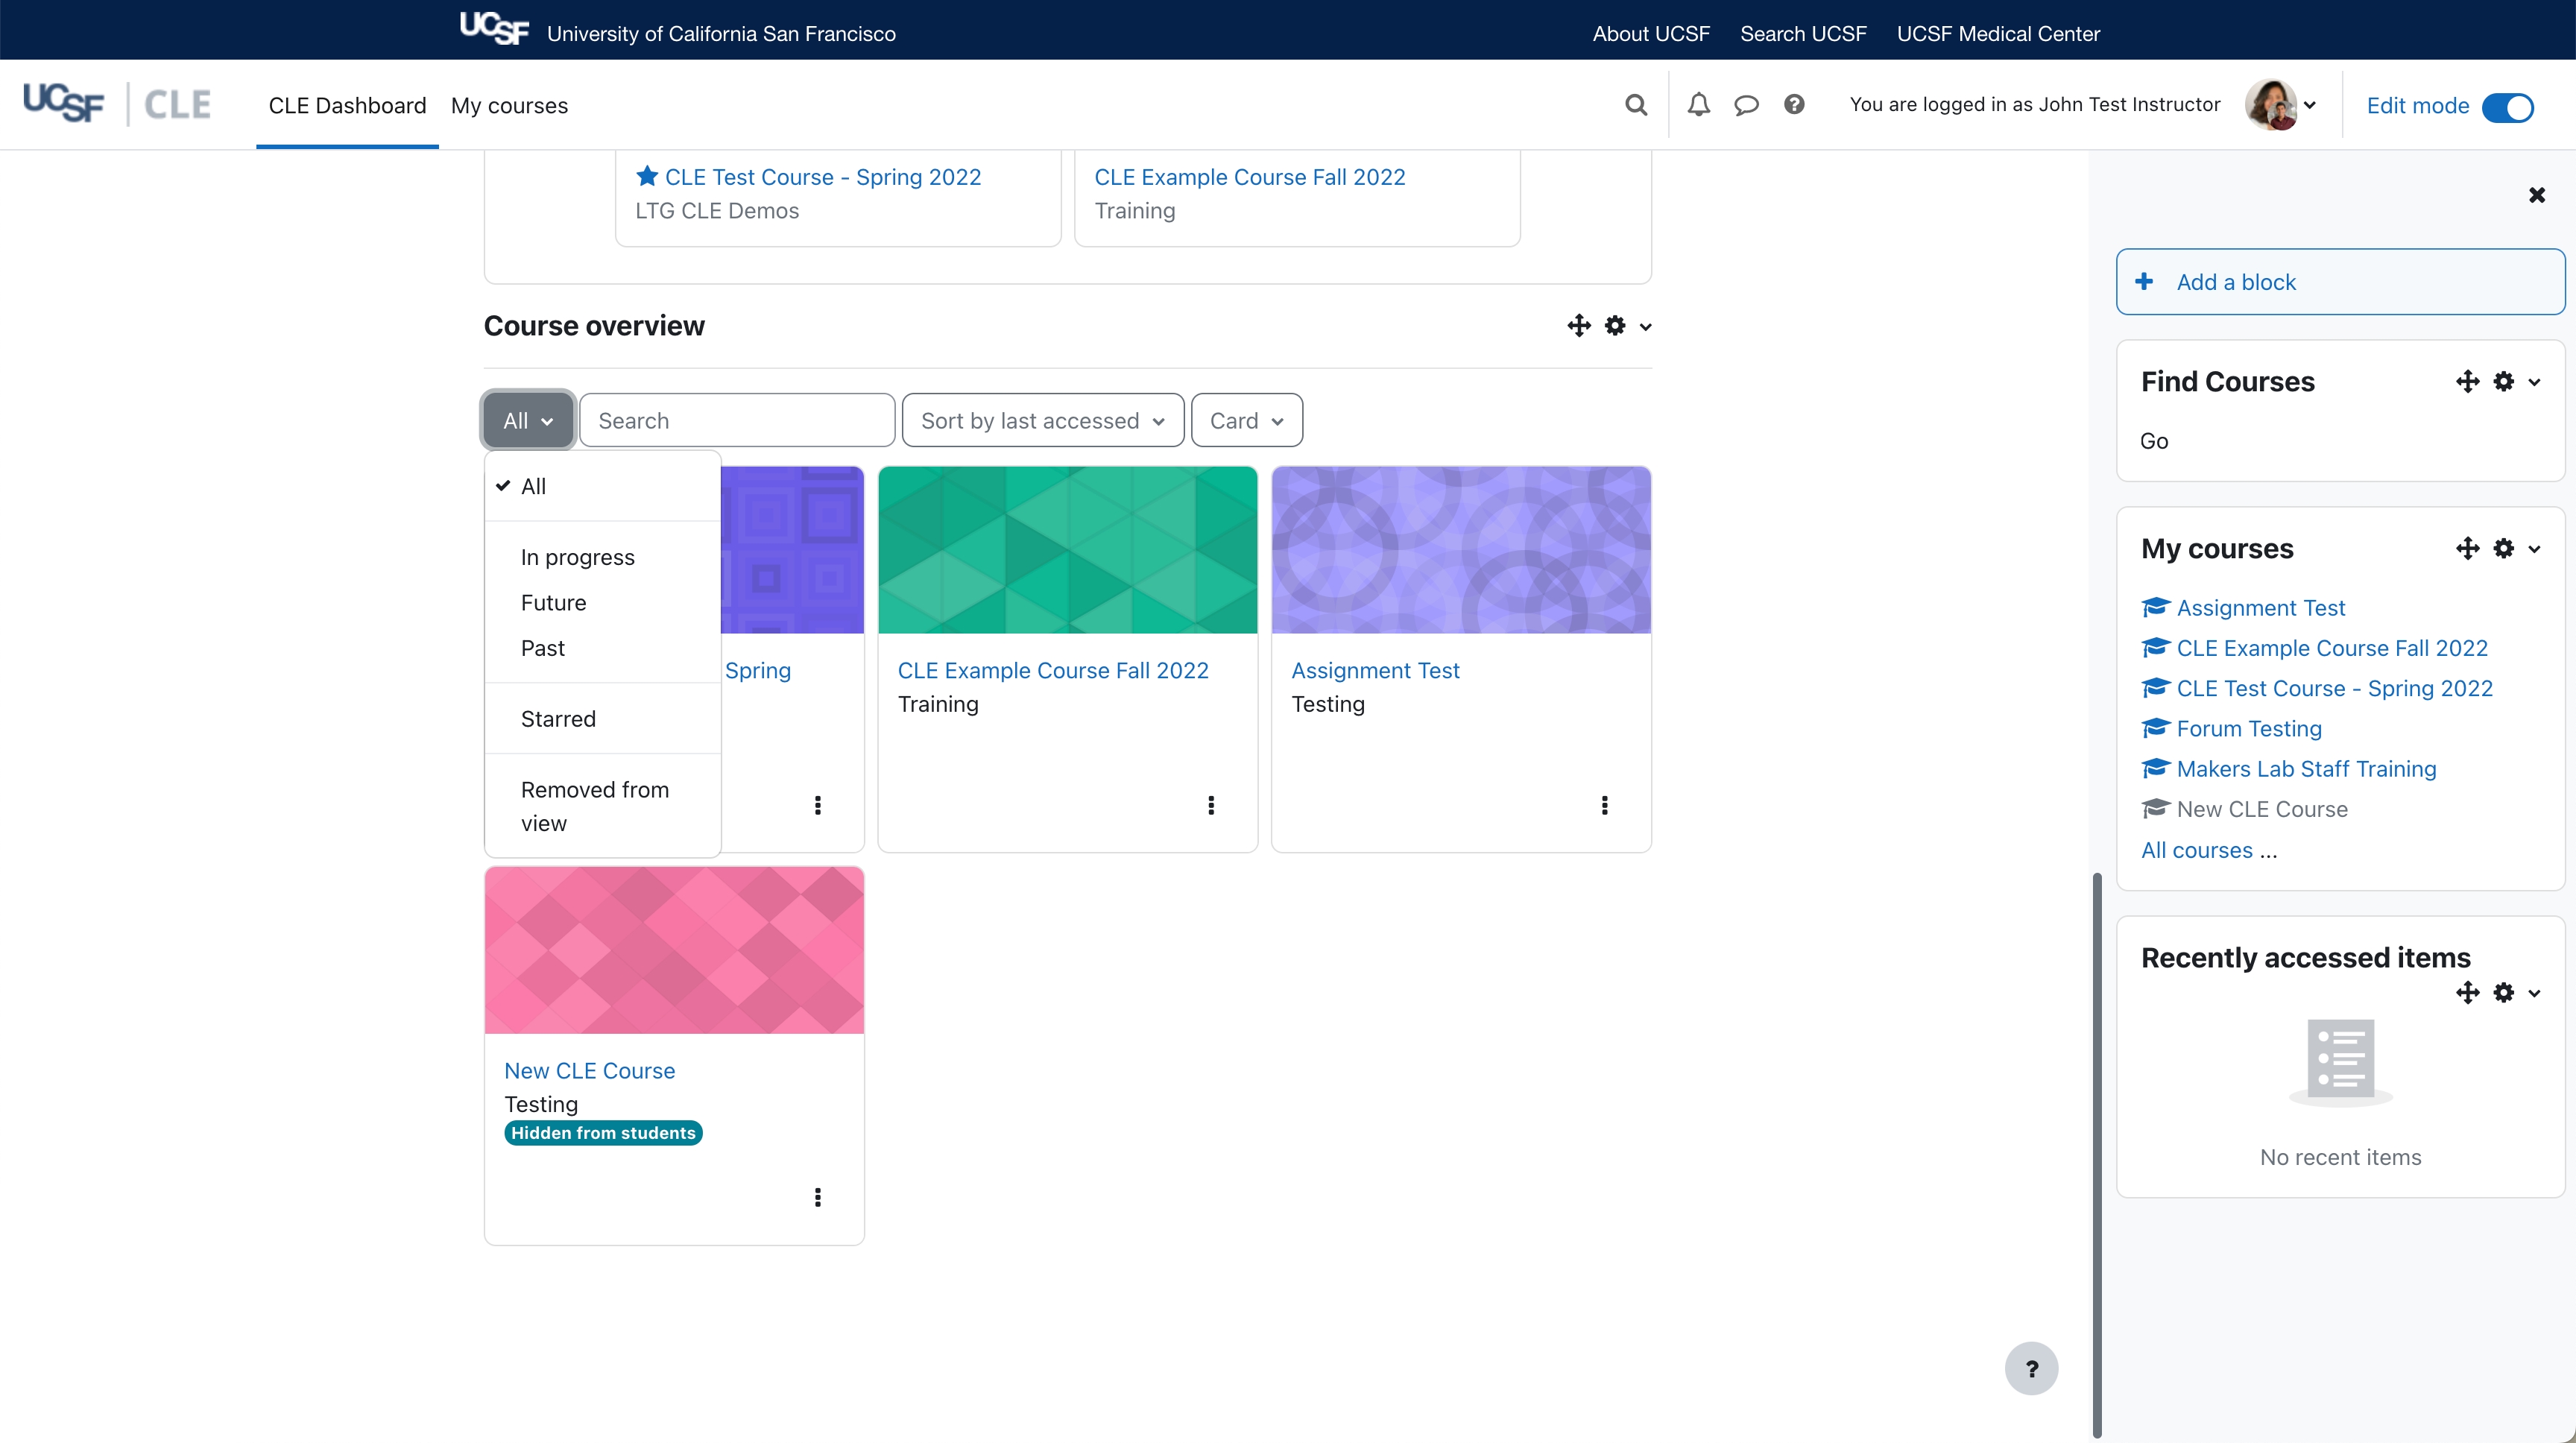Viewport: 2576px width, 1443px height.
Task: Expand Find Courses block chevron
Action: click(2534, 383)
